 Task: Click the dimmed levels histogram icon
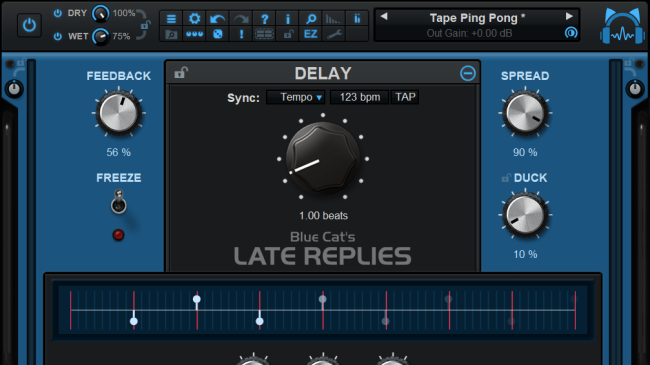[x=333, y=19]
